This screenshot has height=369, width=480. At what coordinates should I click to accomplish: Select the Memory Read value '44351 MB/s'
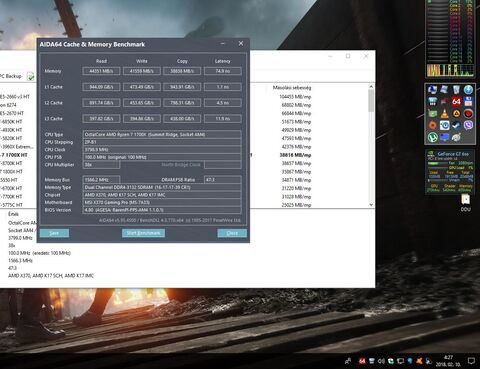click(101, 71)
